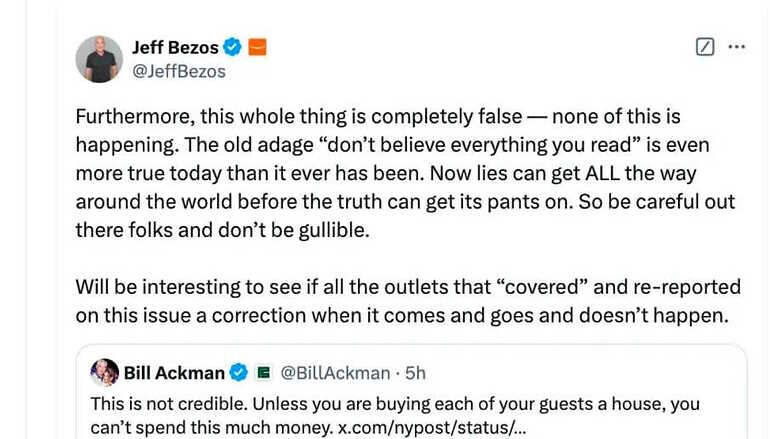Click the empty header area of the quoted post card
Viewport: 770px width, 439px height.
click(x=584, y=372)
